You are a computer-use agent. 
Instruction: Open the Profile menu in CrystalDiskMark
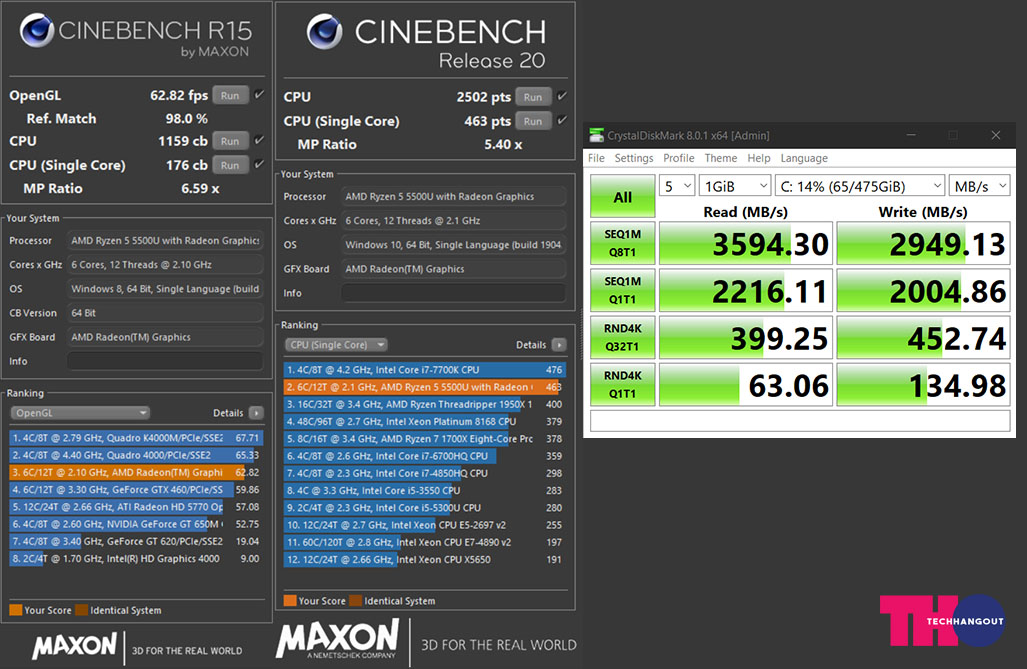[x=679, y=158]
